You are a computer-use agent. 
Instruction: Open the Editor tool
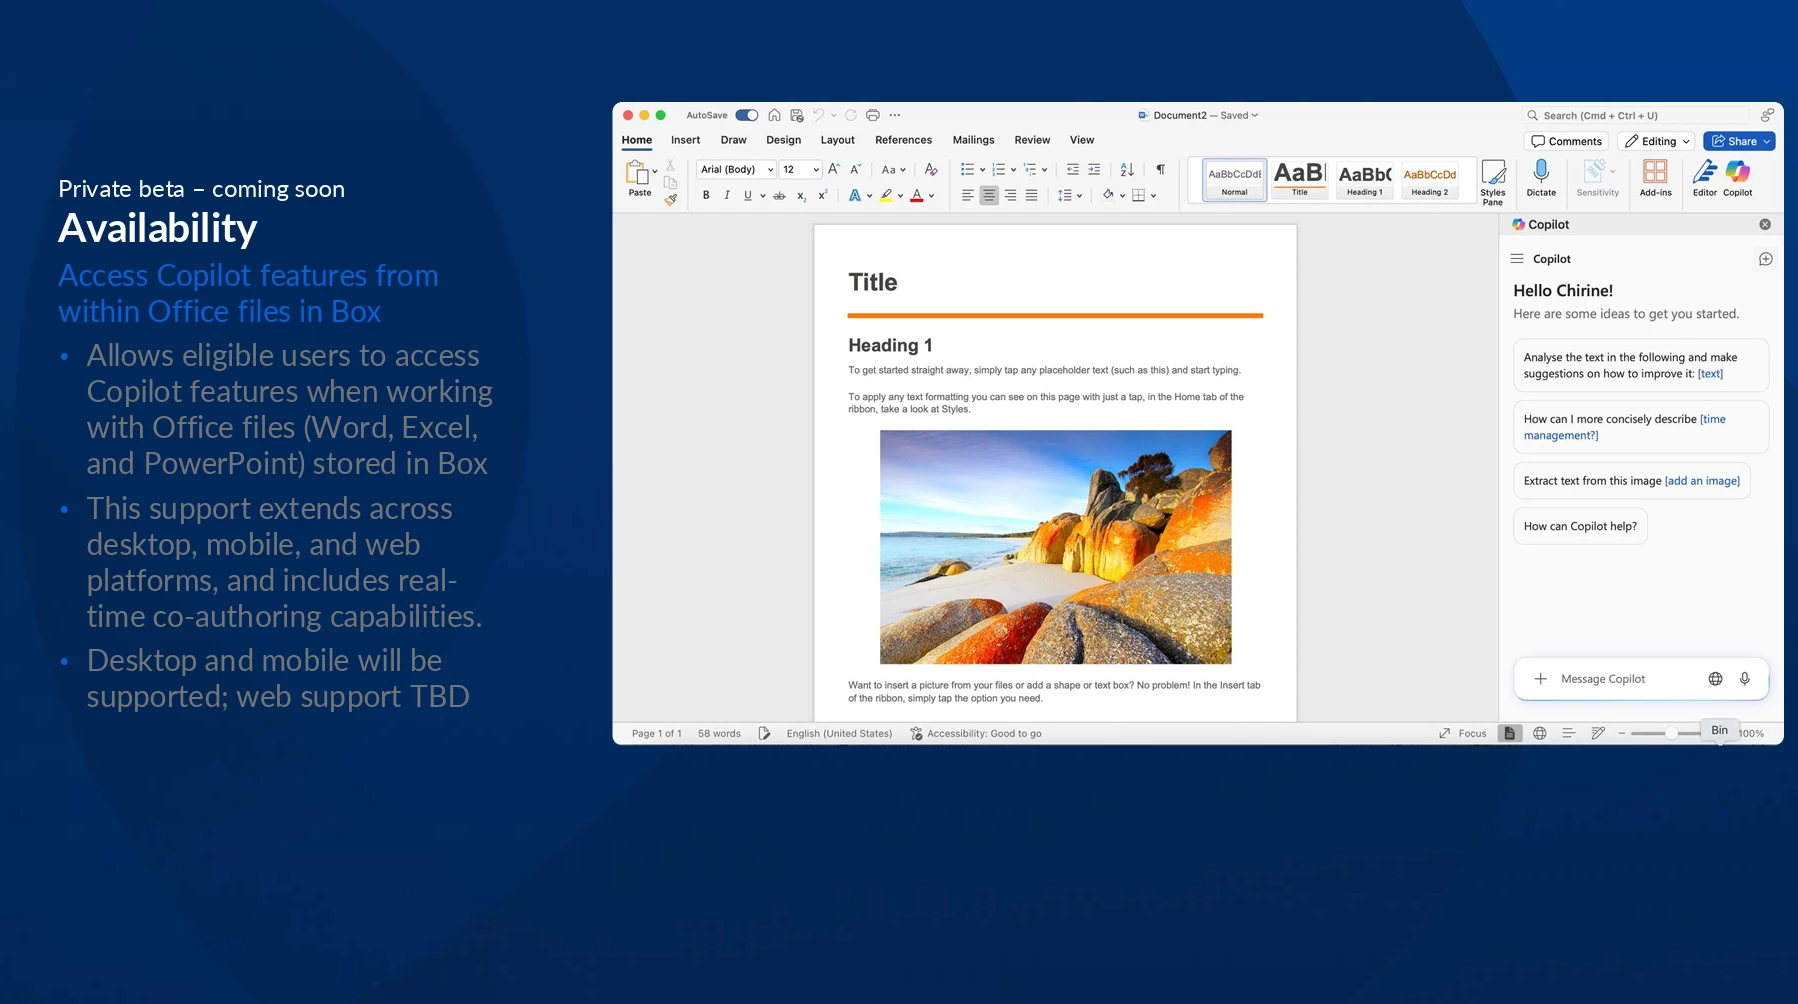click(1705, 178)
